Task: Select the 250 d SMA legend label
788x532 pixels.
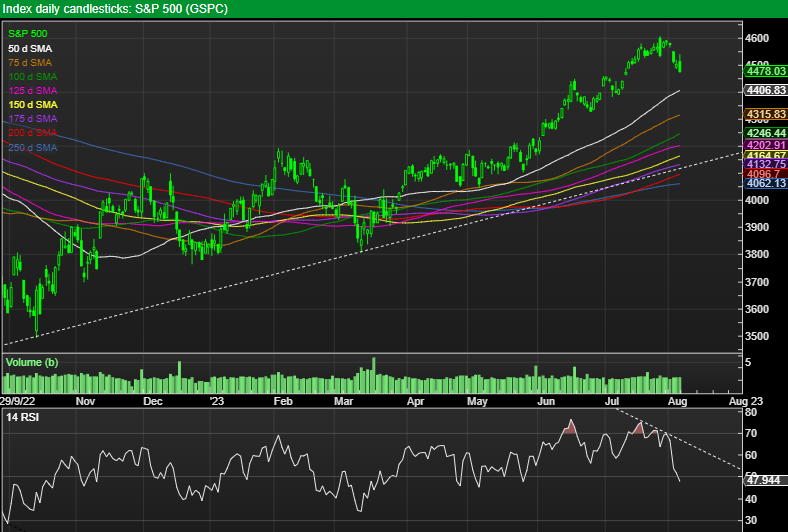Action: (33, 148)
